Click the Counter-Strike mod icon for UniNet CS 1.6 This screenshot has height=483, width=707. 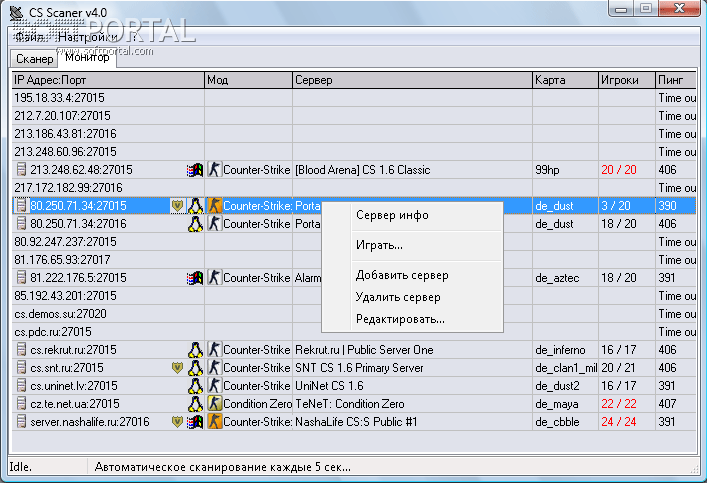pyautogui.click(x=215, y=386)
